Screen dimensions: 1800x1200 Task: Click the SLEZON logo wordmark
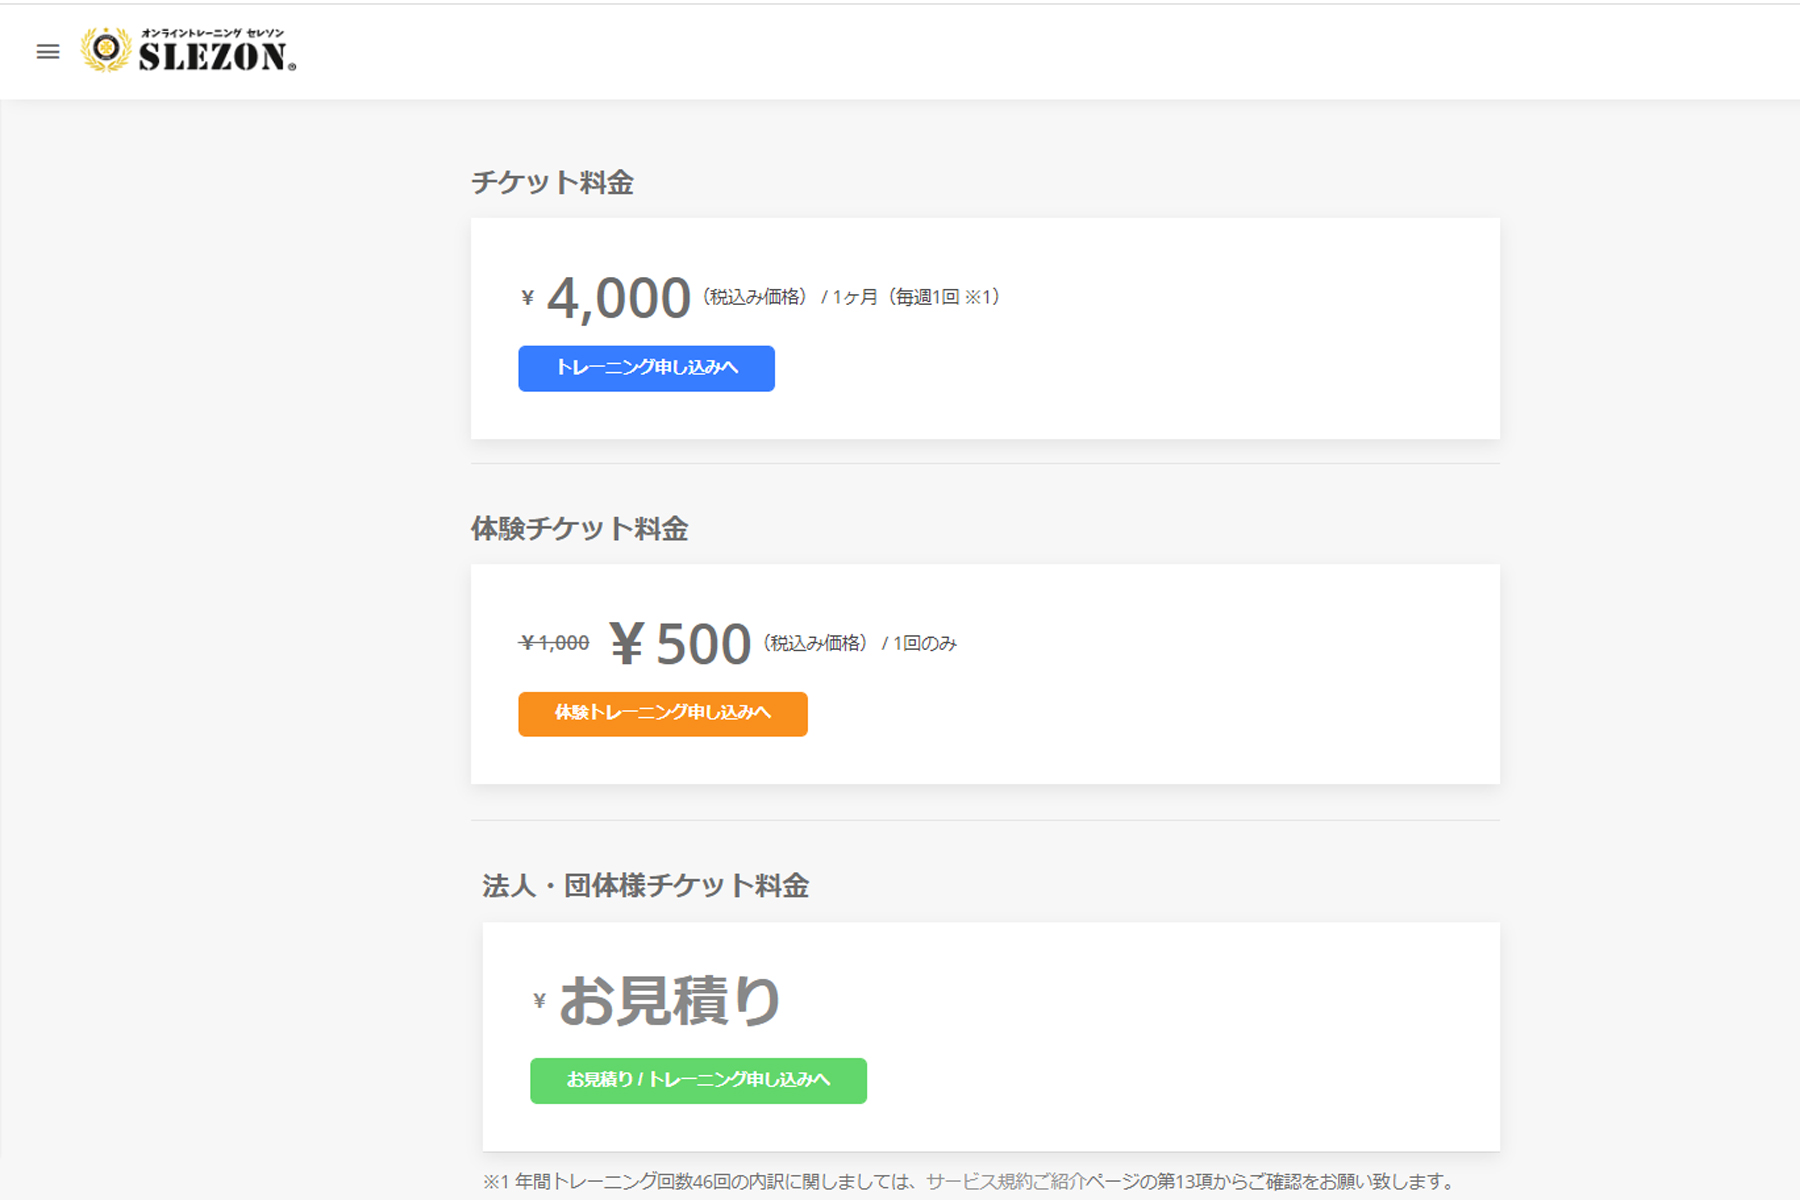click(216, 58)
